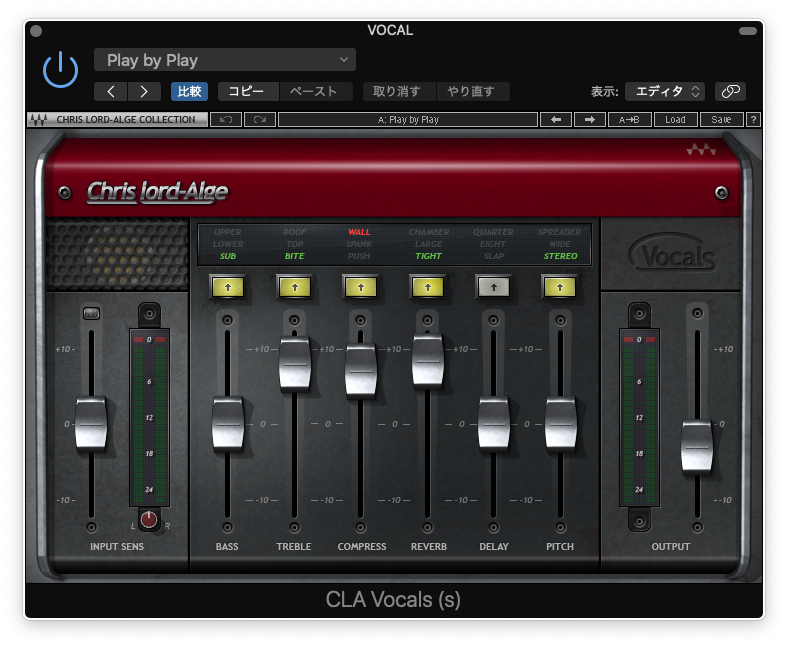This screenshot has width=788, height=647.
Task: Click the INPUT SENS fader handle
Action: tap(91, 423)
